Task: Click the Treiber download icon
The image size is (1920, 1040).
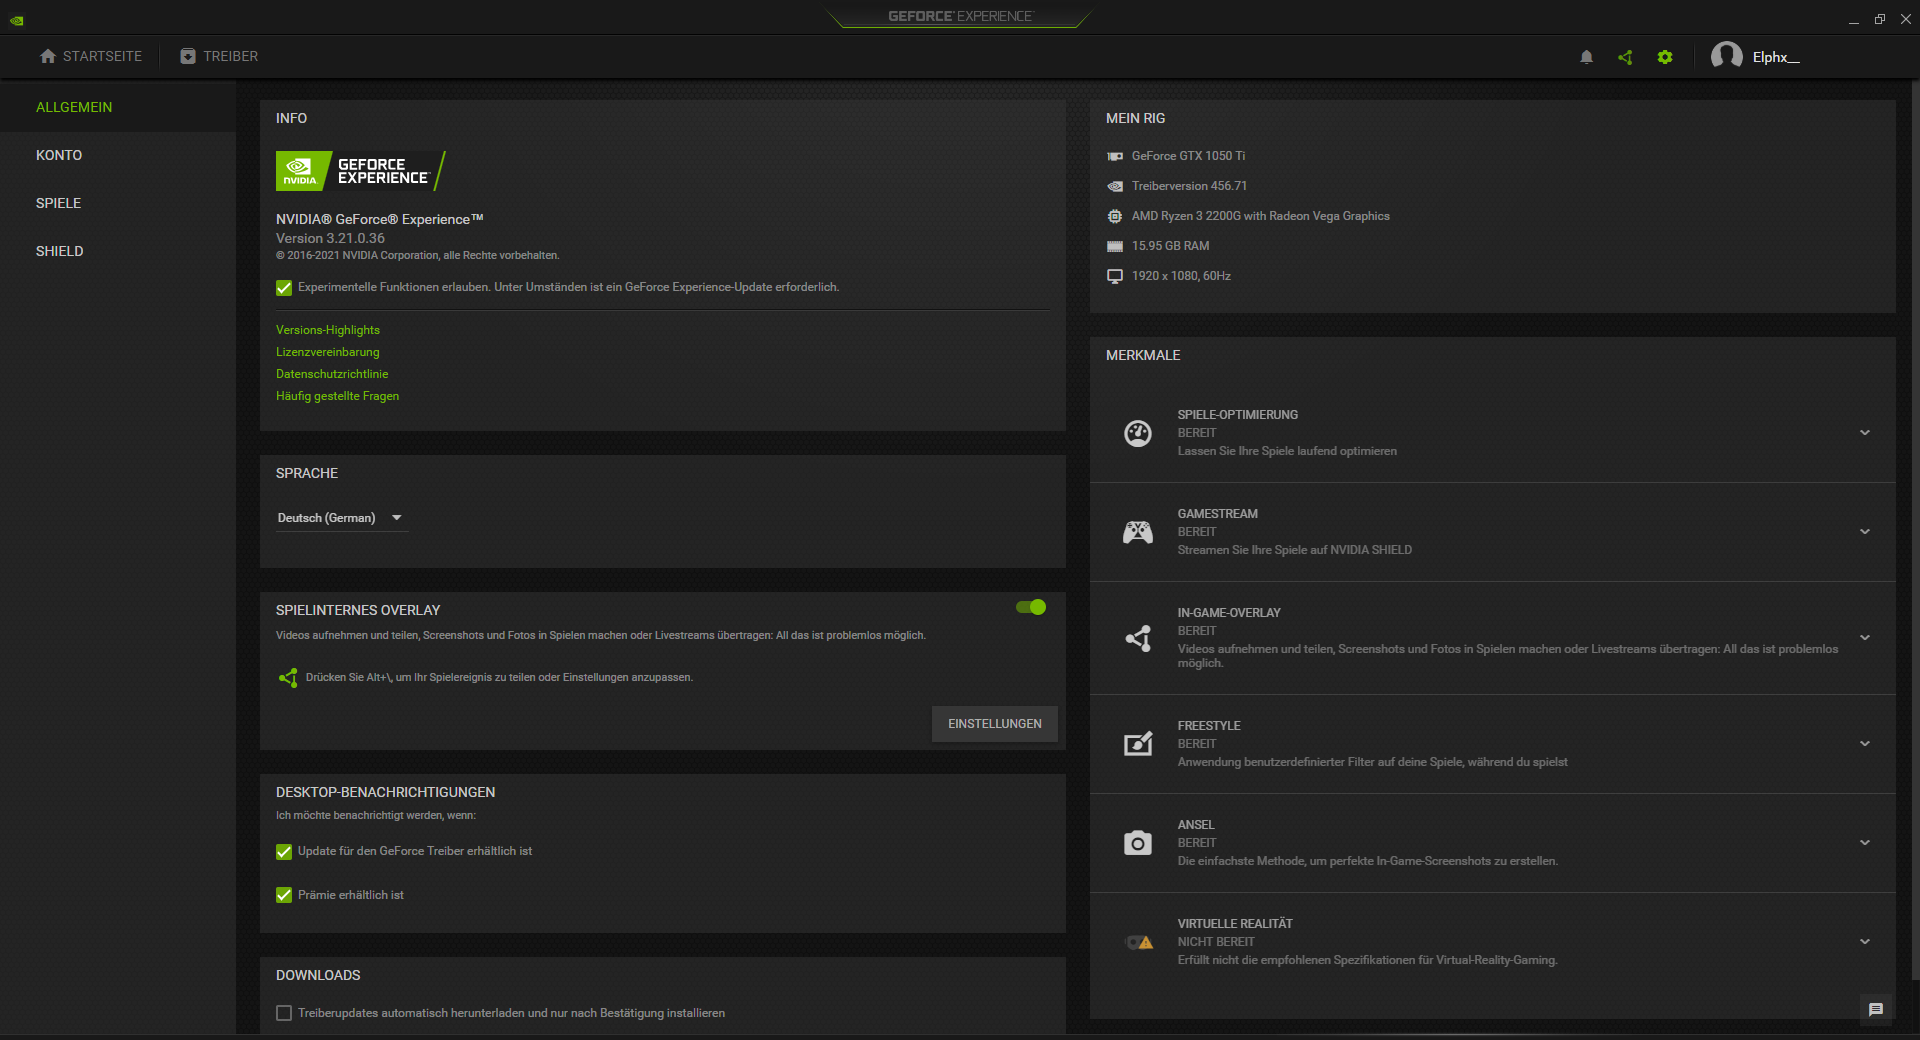Action: coord(188,56)
